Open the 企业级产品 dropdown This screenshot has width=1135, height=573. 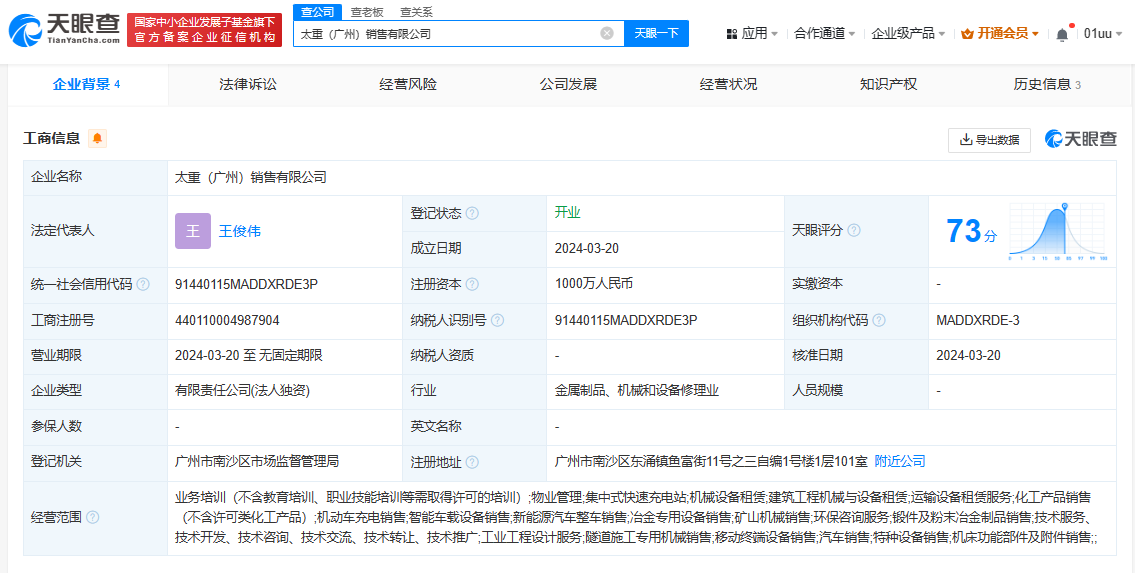pos(908,34)
